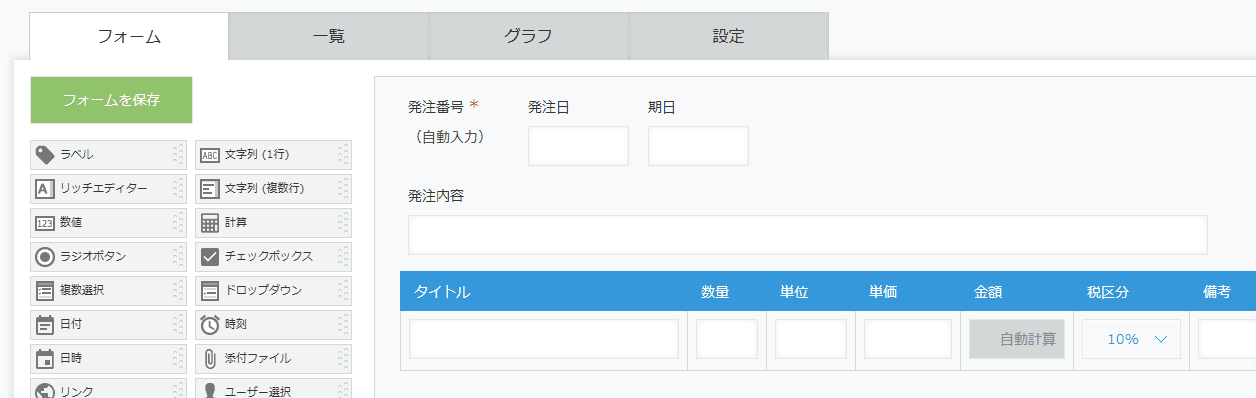Click the 数量 input cell

[x=727, y=339]
